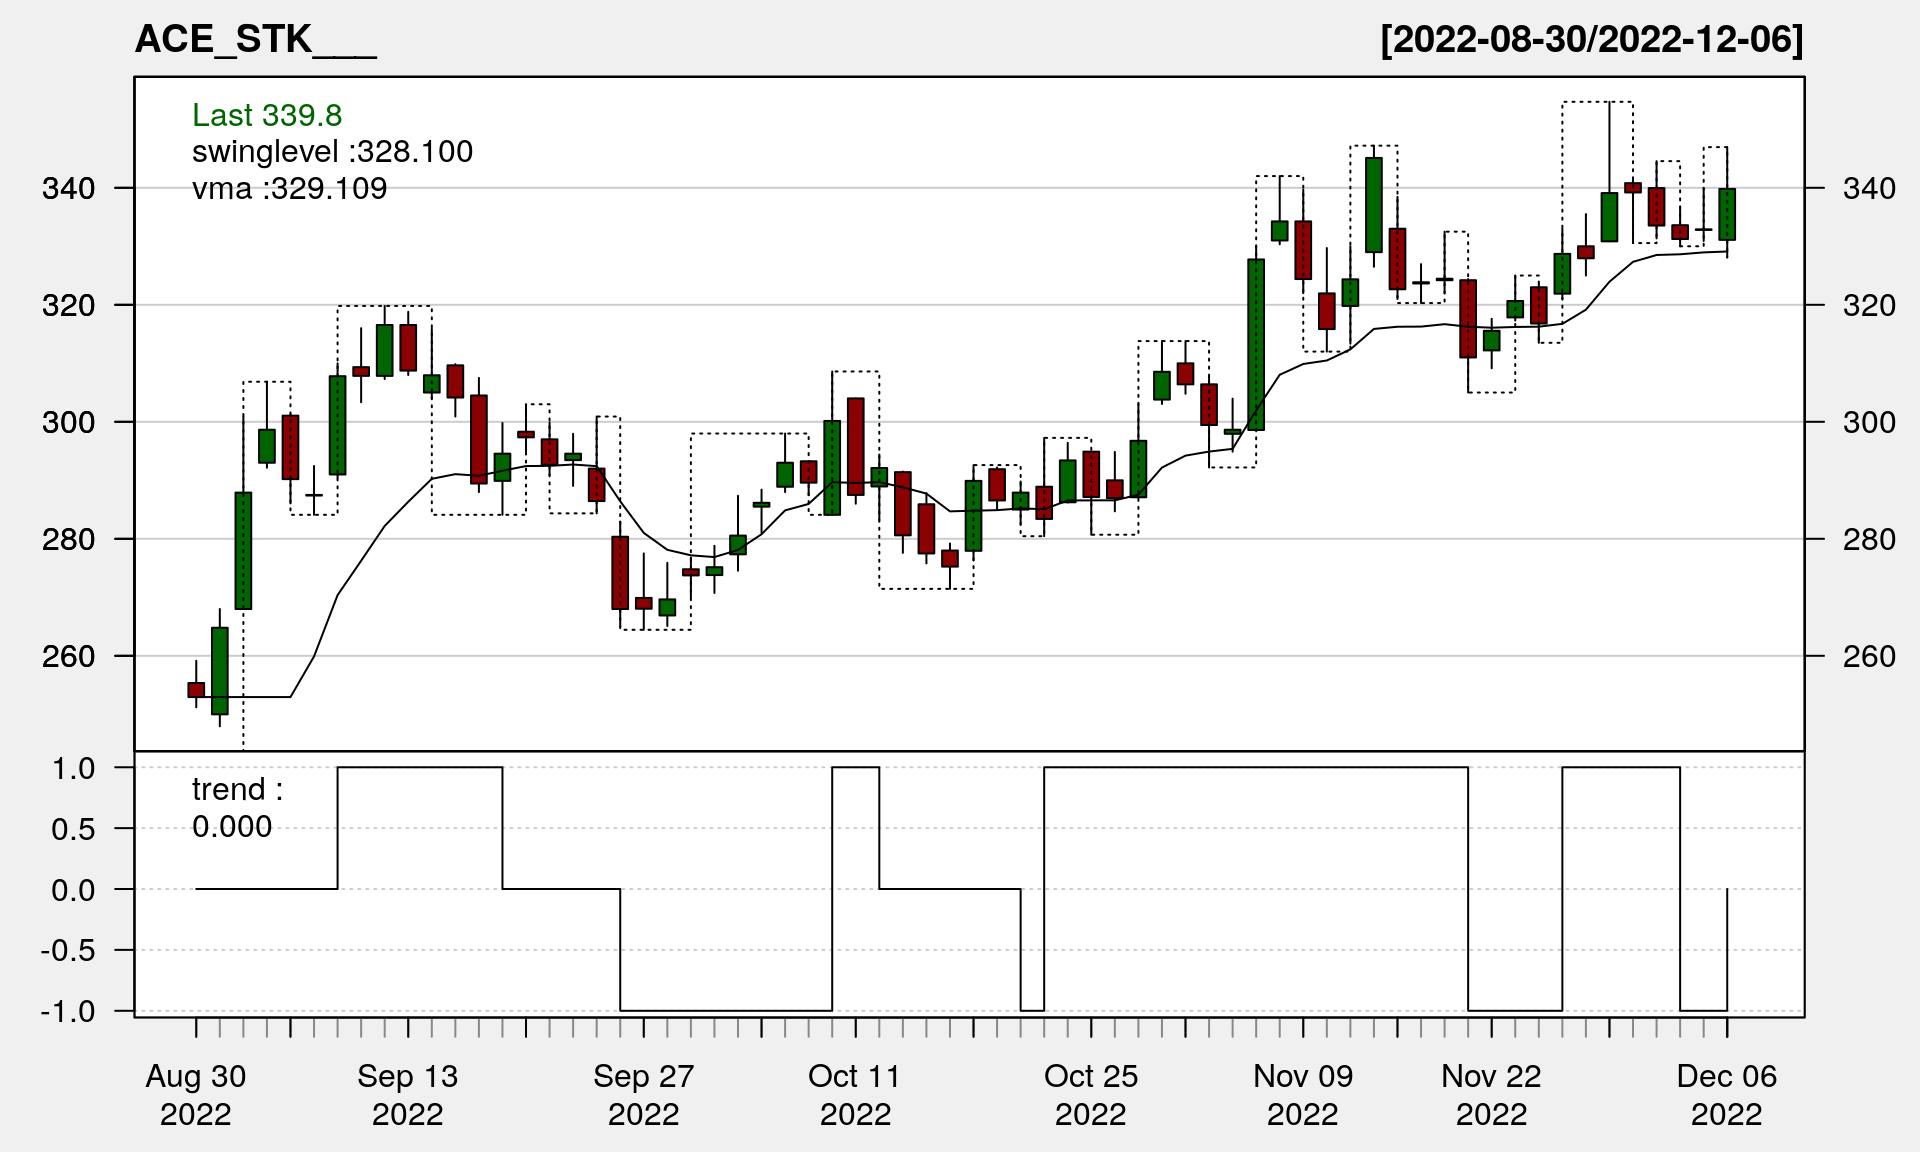
Task: Click the Oct 11 2022 axis label
Action: click(x=855, y=1095)
